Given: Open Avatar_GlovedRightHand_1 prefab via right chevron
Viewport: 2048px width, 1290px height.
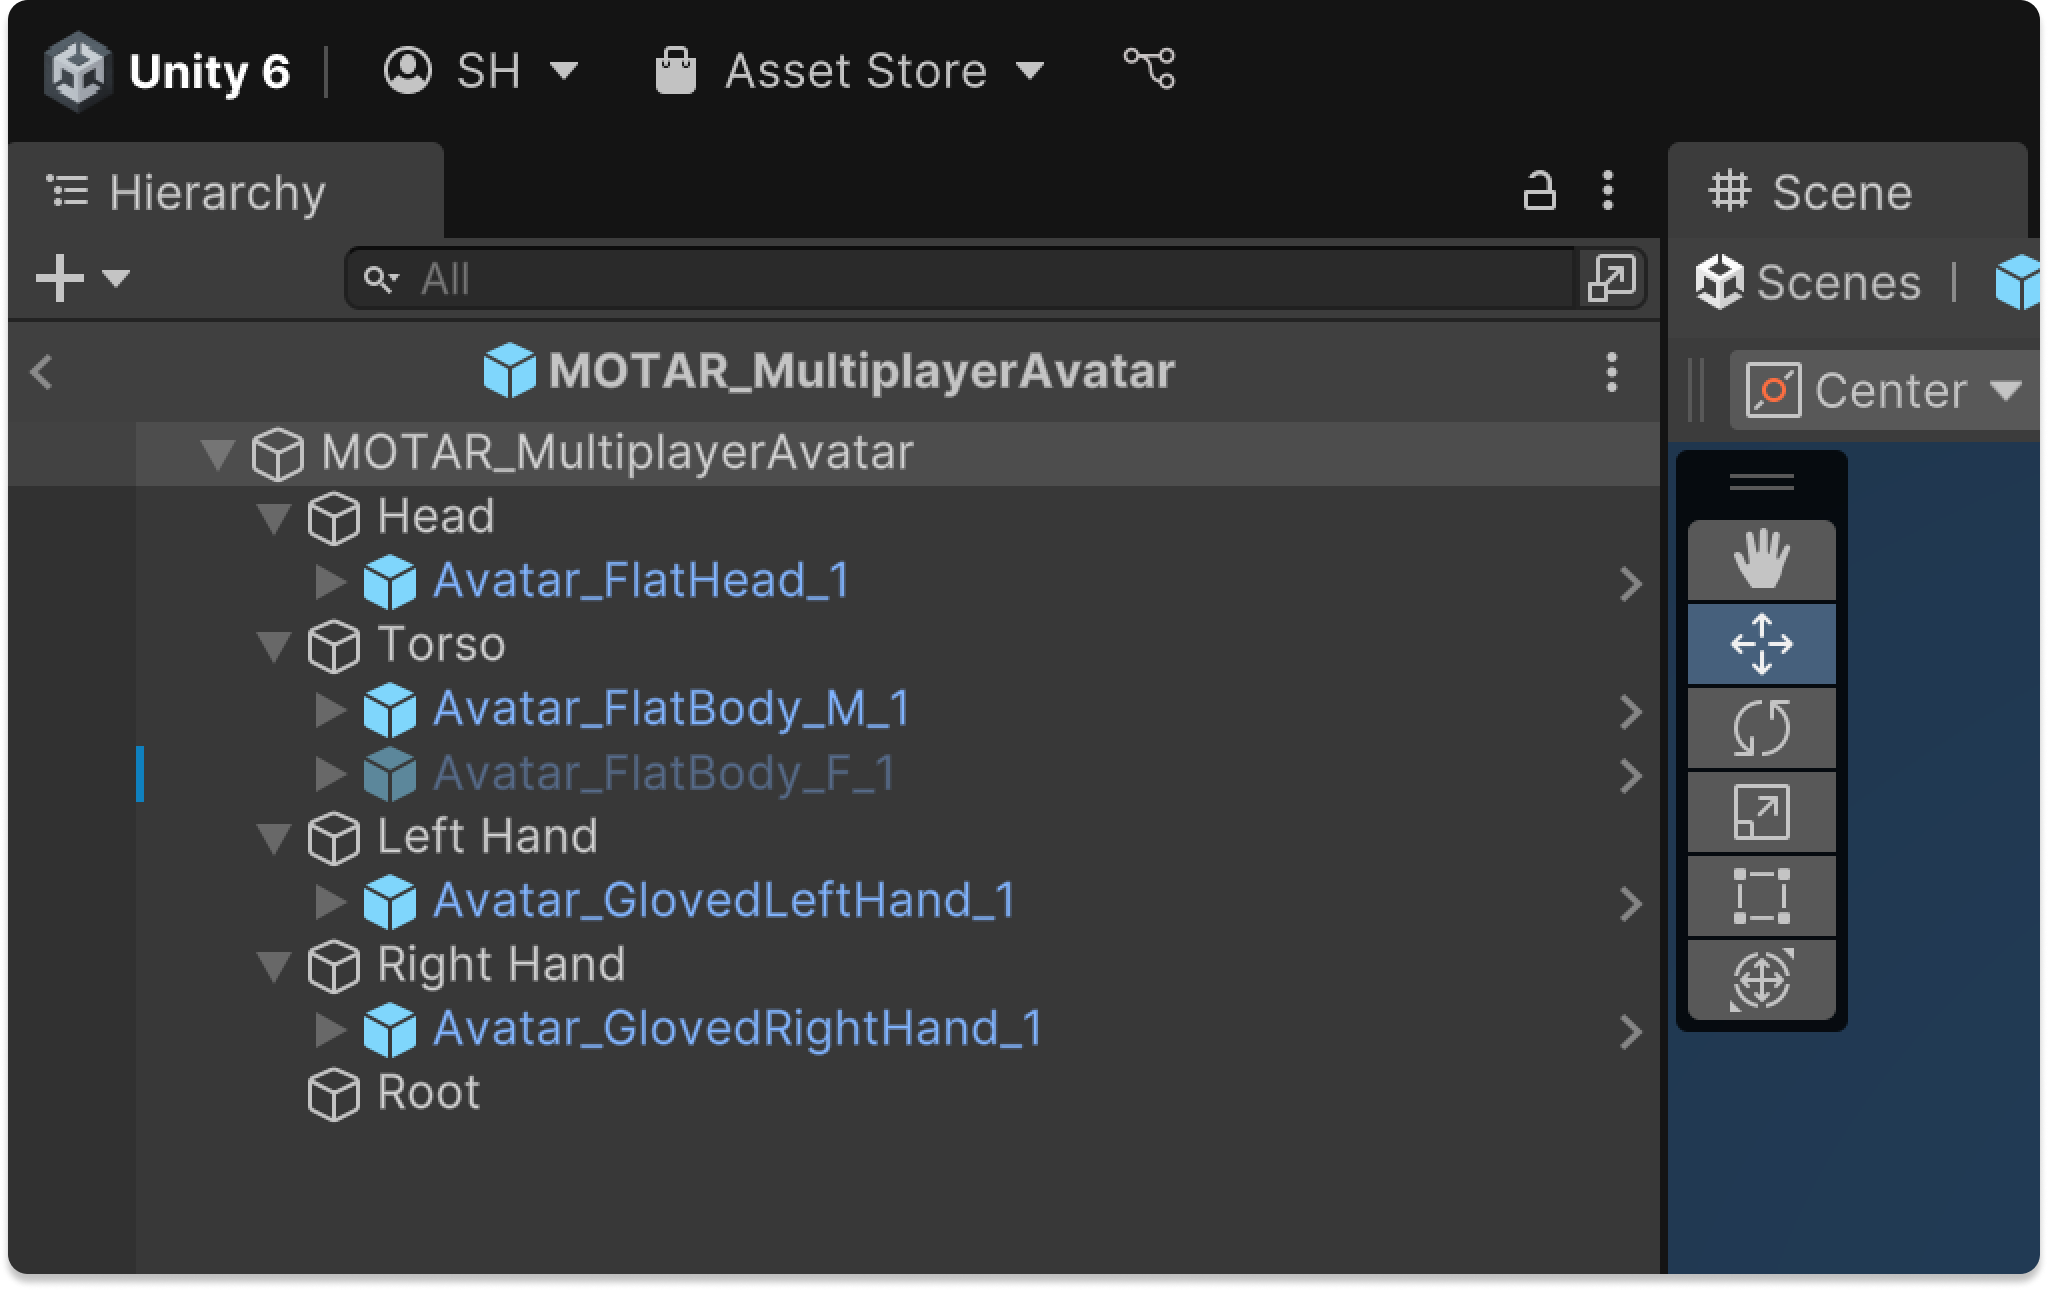Looking at the screenshot, I should (x=1630, y=1031).
